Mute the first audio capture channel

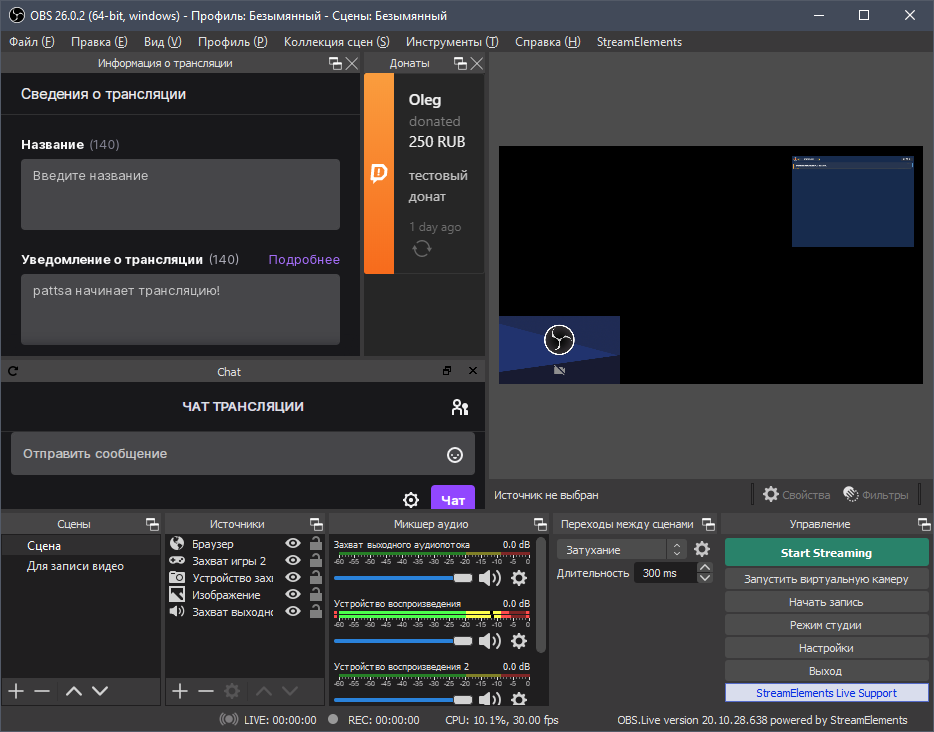pos(490,578)
